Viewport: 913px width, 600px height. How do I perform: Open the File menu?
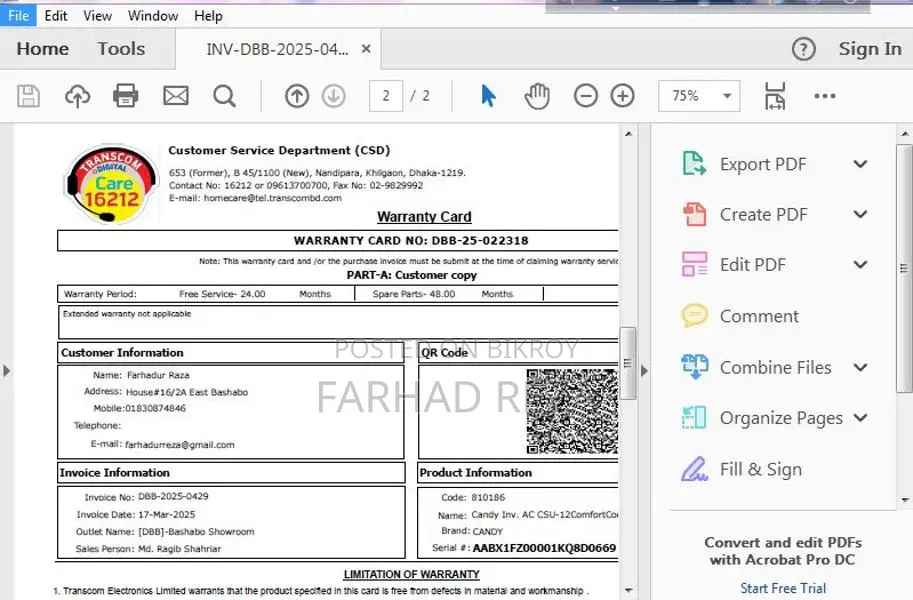(x=18, y=16)
